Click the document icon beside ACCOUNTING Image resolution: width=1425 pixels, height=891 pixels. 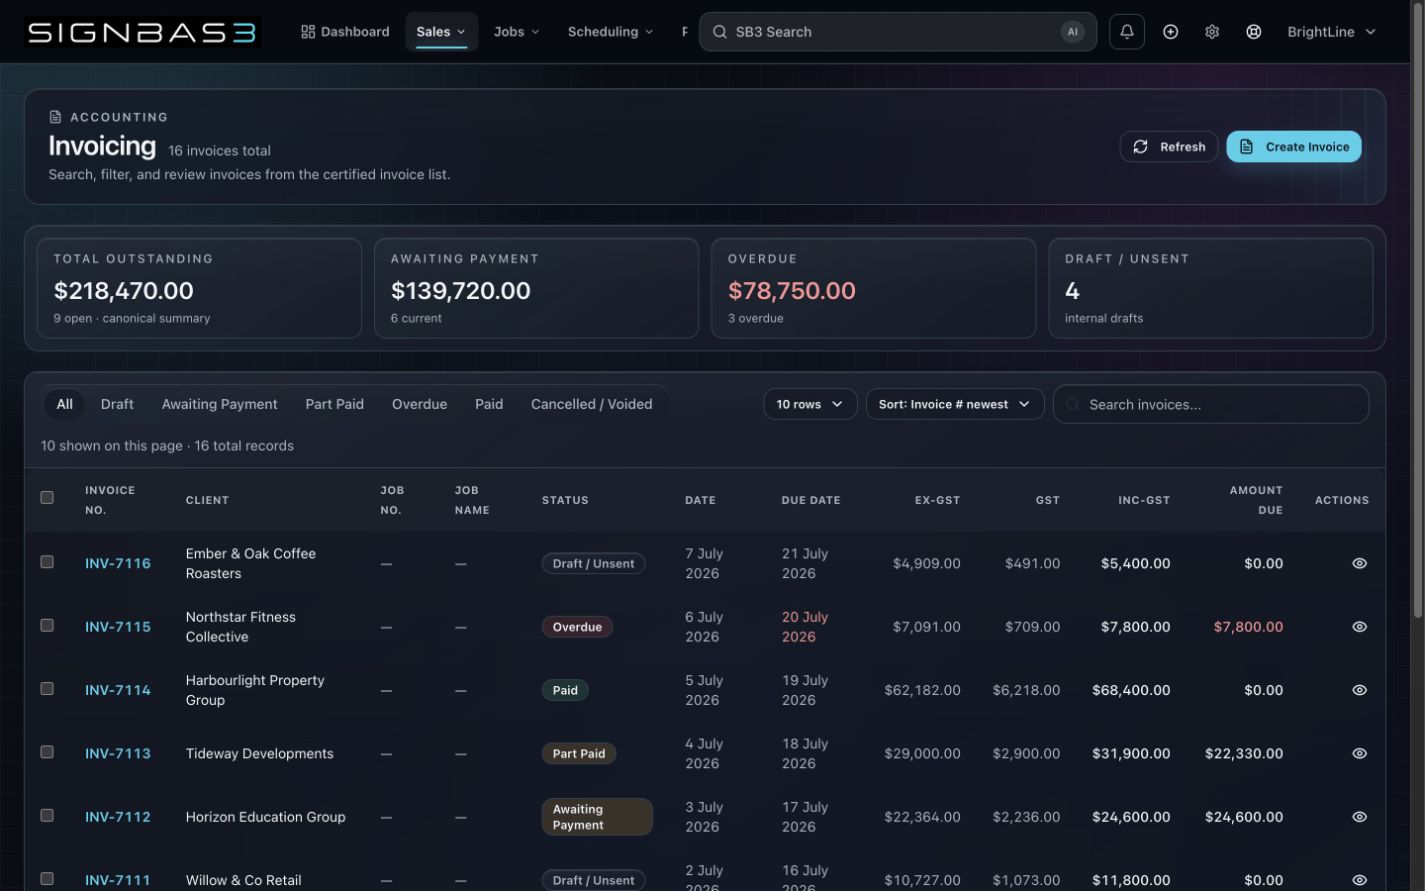click(55, 117)
